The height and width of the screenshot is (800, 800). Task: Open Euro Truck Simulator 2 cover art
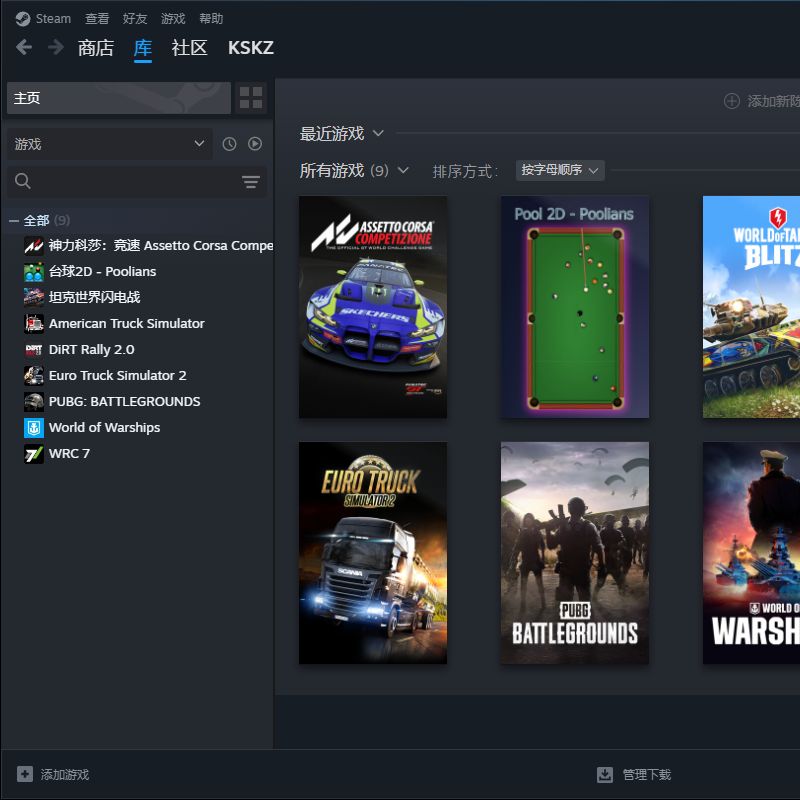(373, 553)
